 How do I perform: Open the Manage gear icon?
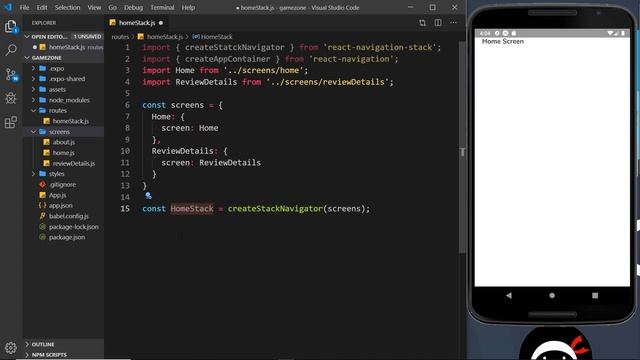[x=11, y=347]
